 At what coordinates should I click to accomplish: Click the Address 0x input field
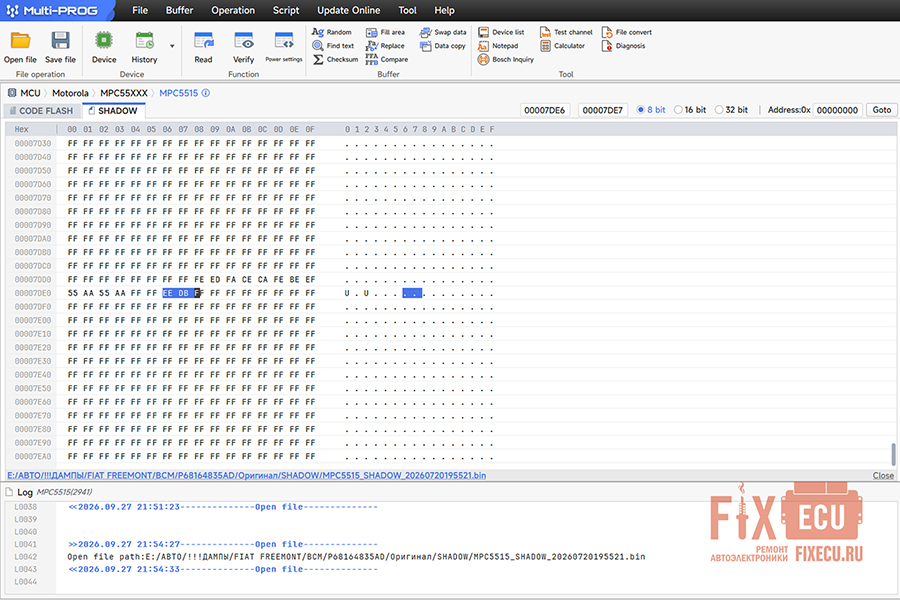[x=837, y=110]
